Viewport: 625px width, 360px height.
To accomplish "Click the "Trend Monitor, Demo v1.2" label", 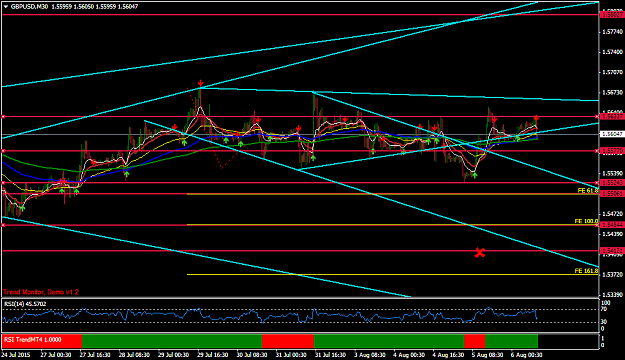I will (41, 292).
